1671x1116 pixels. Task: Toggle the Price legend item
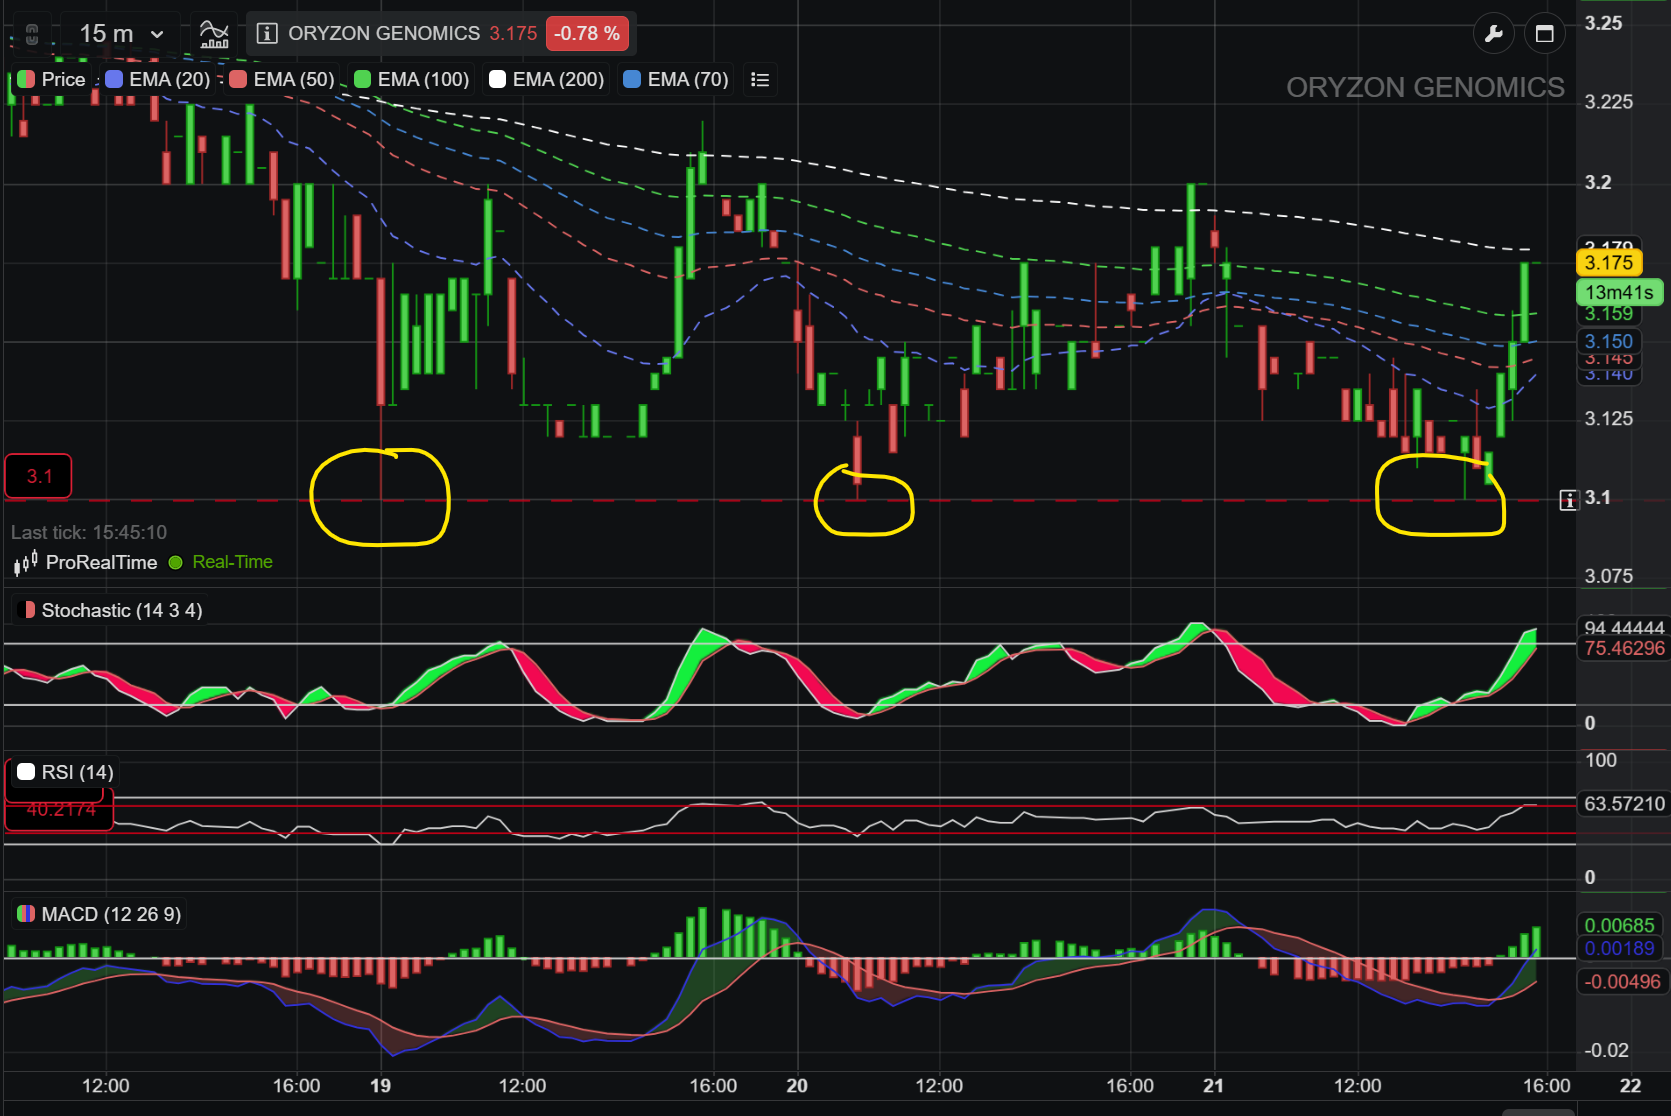[x=52, y=80]
